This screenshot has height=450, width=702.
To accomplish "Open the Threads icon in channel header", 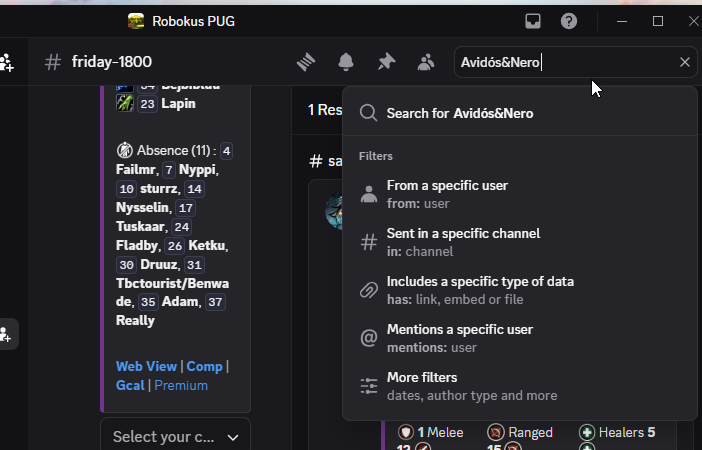I will (306, 62).
